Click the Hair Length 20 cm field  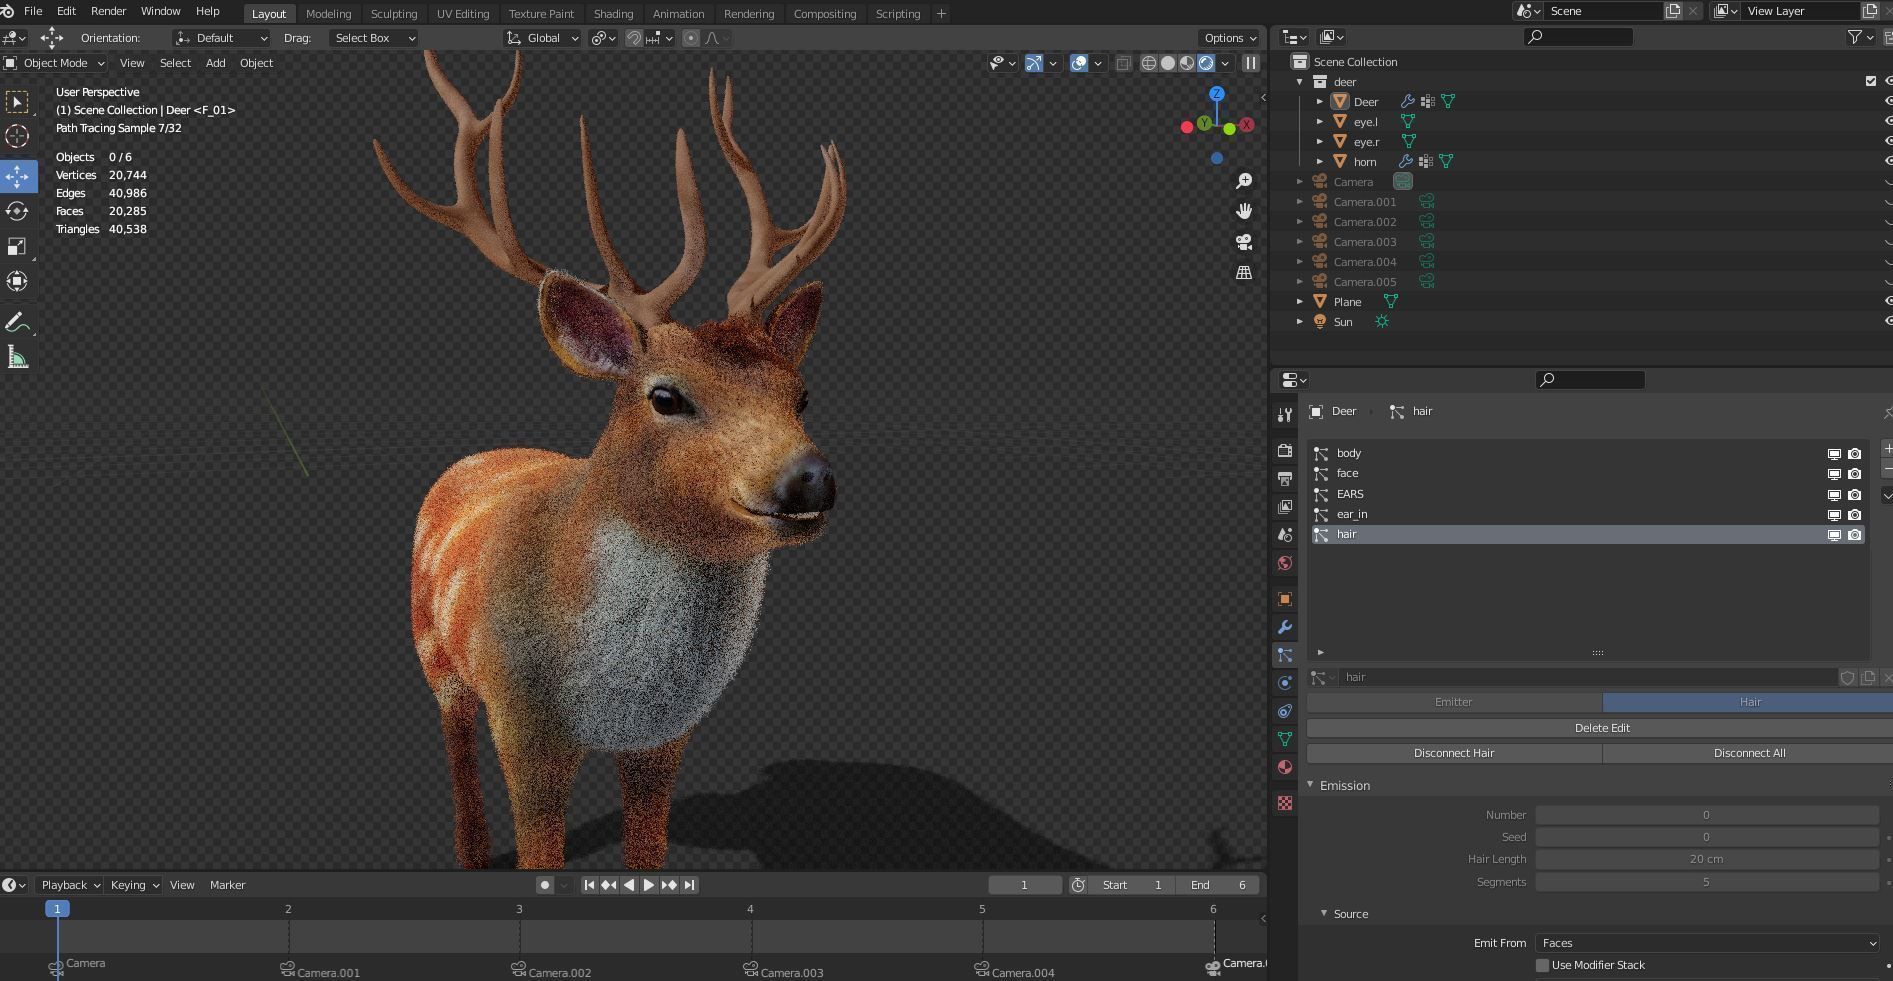(x=1707, y=859)
